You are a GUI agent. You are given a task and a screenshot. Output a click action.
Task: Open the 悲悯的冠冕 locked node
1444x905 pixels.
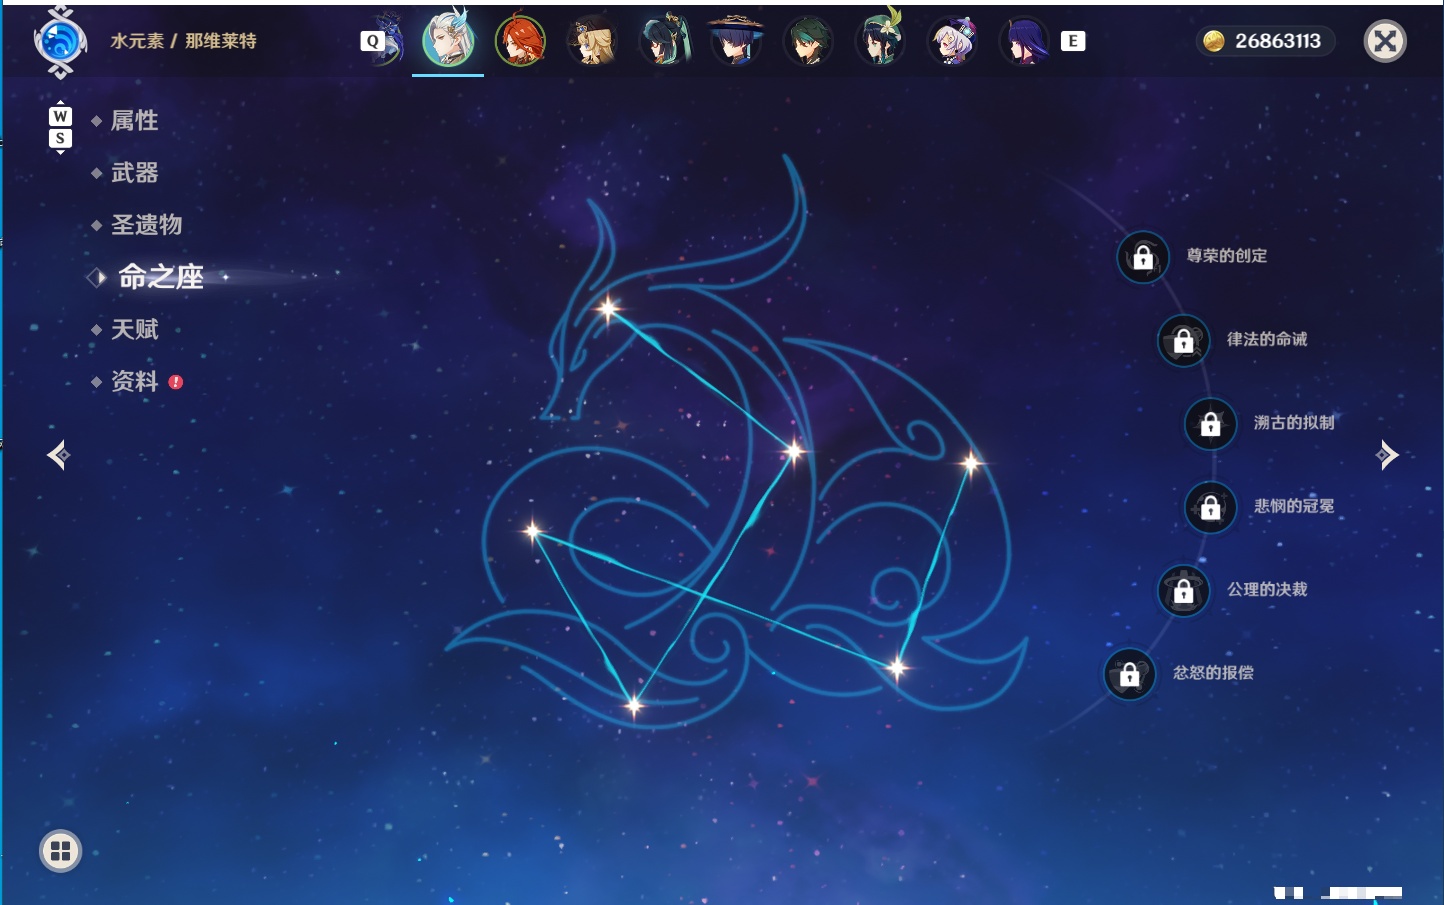tap(1211, 507)
